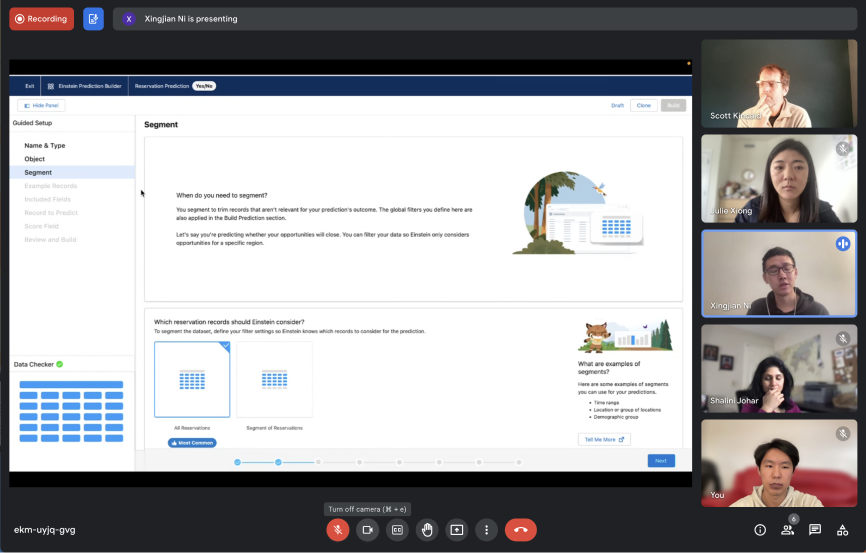Open Record to Predict setup step
The height and width of the screenshot is (553, 866).
(x=51, y=213)
